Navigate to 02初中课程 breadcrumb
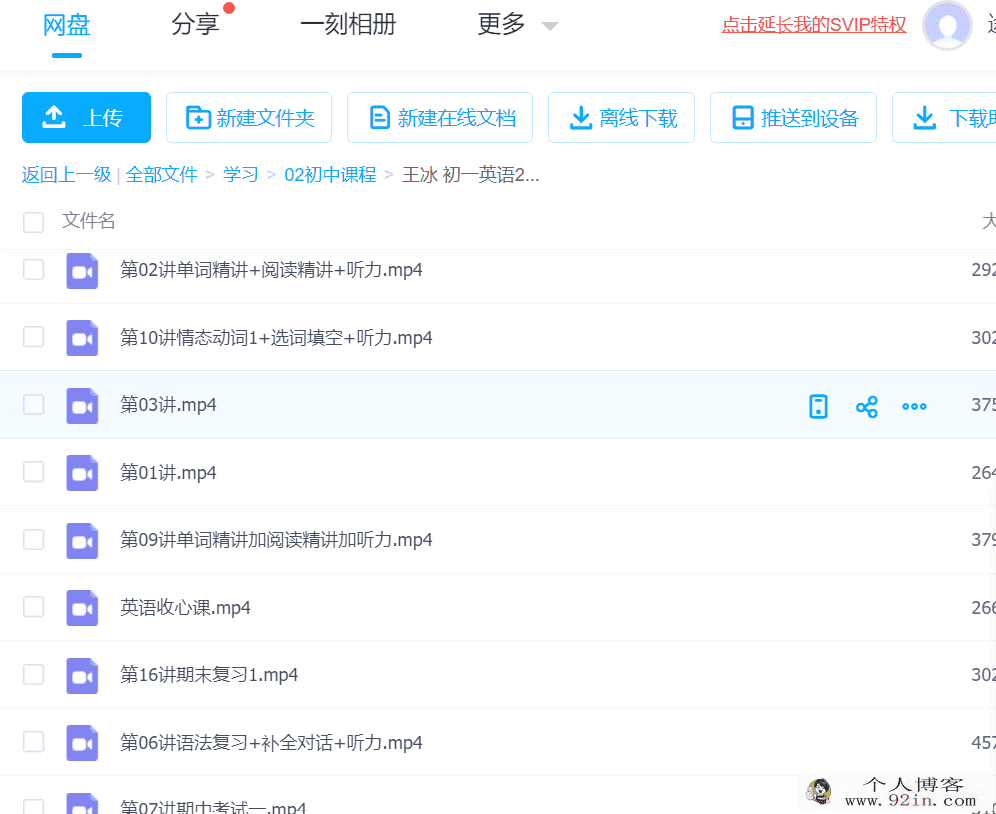Screen dimensions: 996x814 click(x=330, y=175)
